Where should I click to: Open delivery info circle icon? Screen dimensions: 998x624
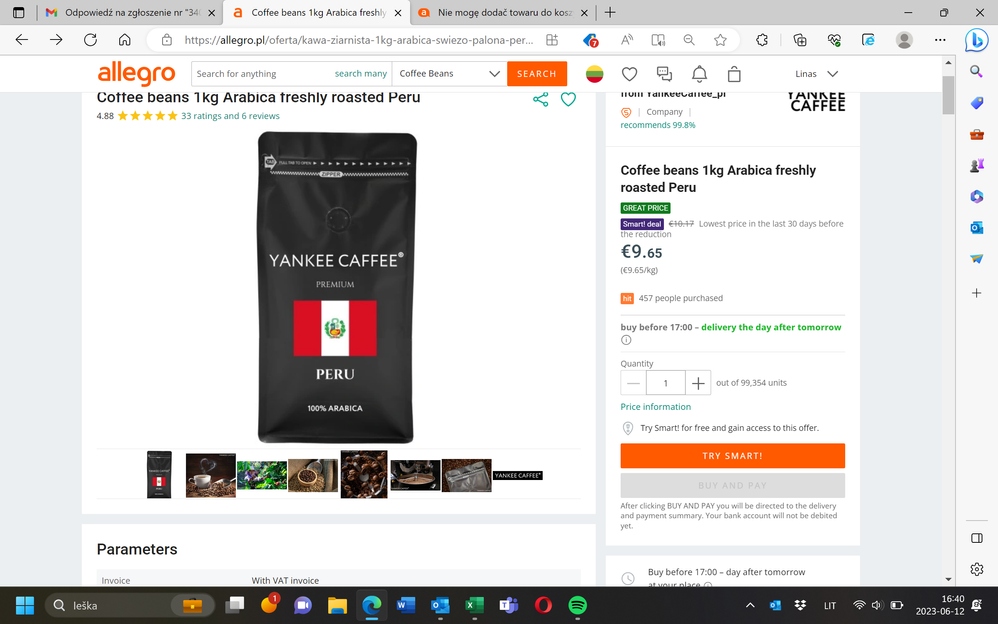pyautogui.click(x=626, y=340)
